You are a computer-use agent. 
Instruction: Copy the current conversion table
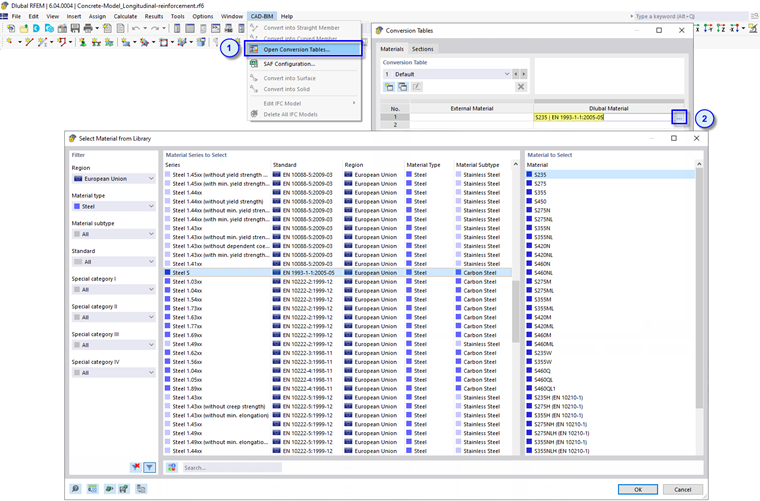(403, 87)
